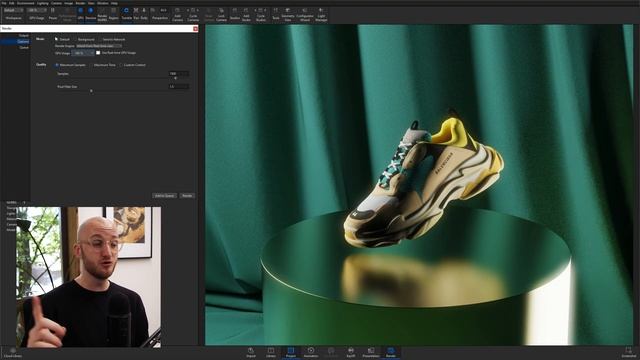This screenshot has width=640, height=360.
Task: Select Default render mode
Action: click(x=62, y=40)
